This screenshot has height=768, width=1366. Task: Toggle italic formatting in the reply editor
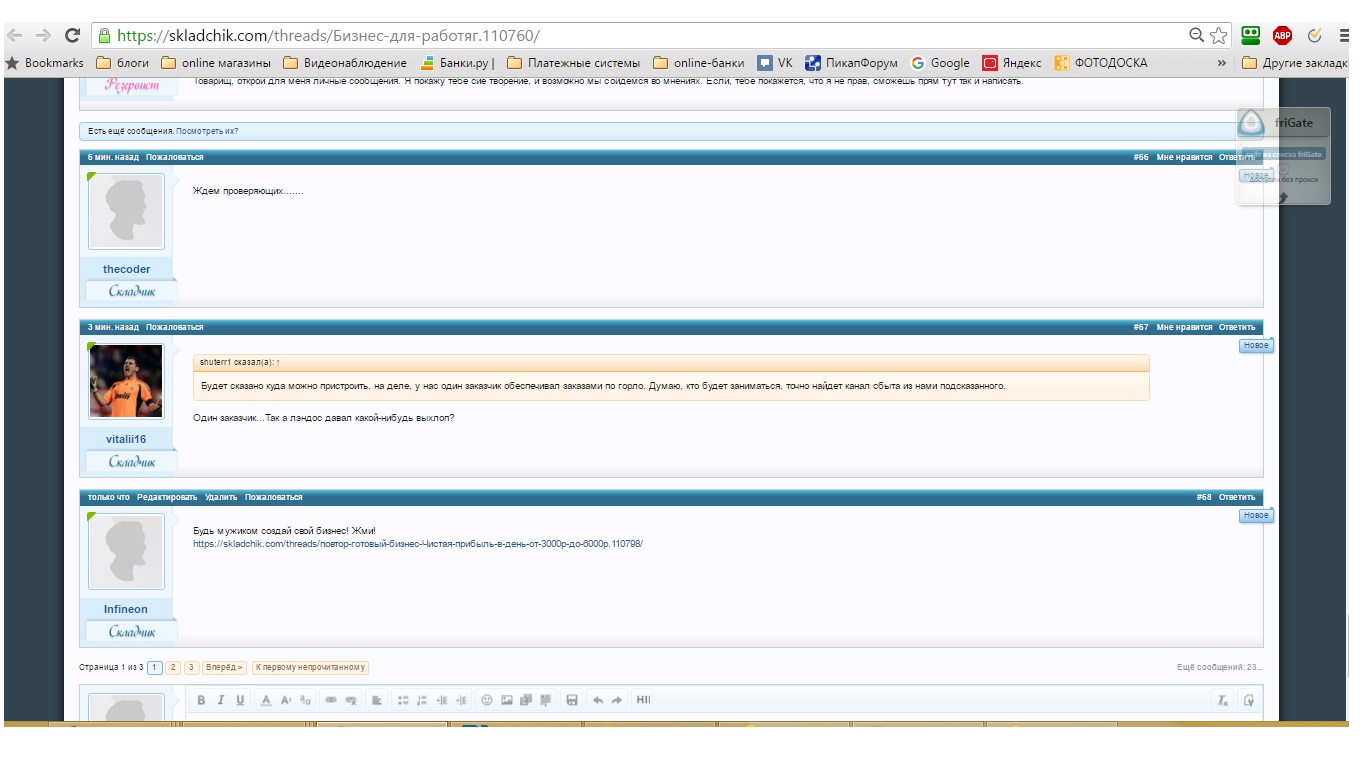tap(220, 700)
